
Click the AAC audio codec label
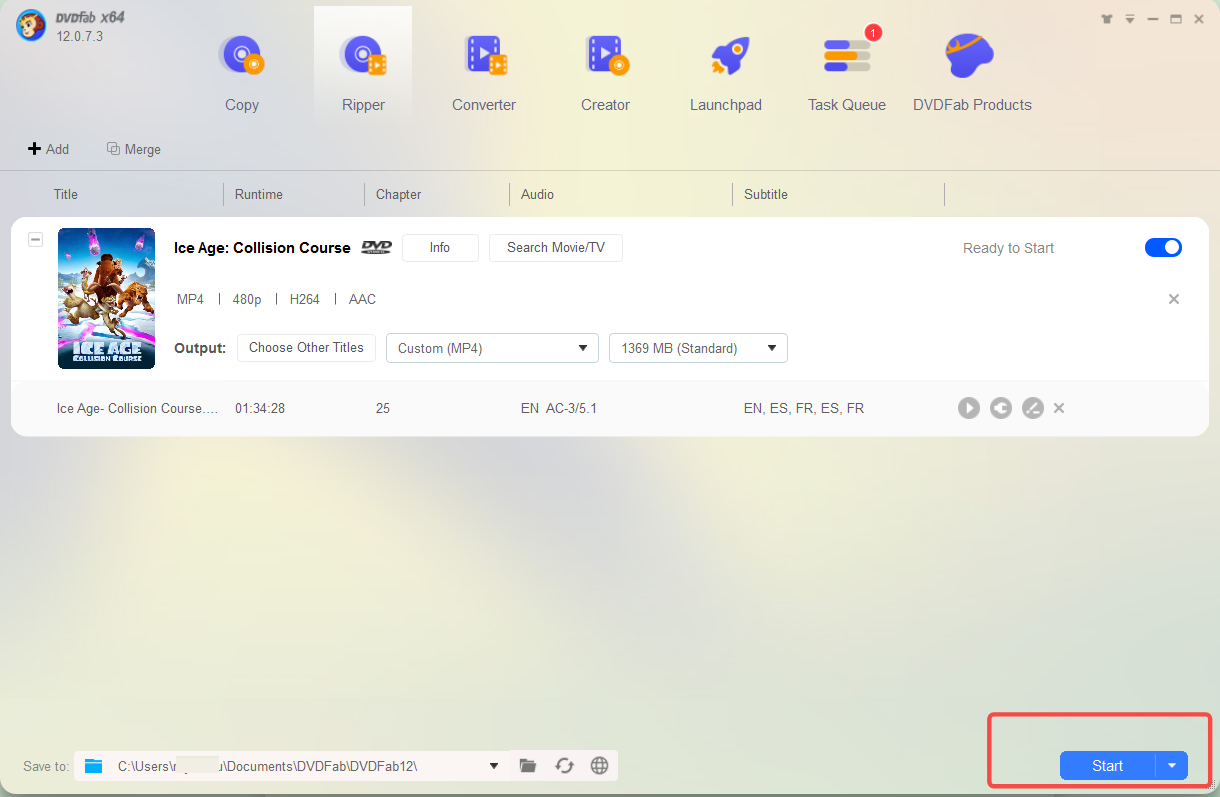coord(363,299)
